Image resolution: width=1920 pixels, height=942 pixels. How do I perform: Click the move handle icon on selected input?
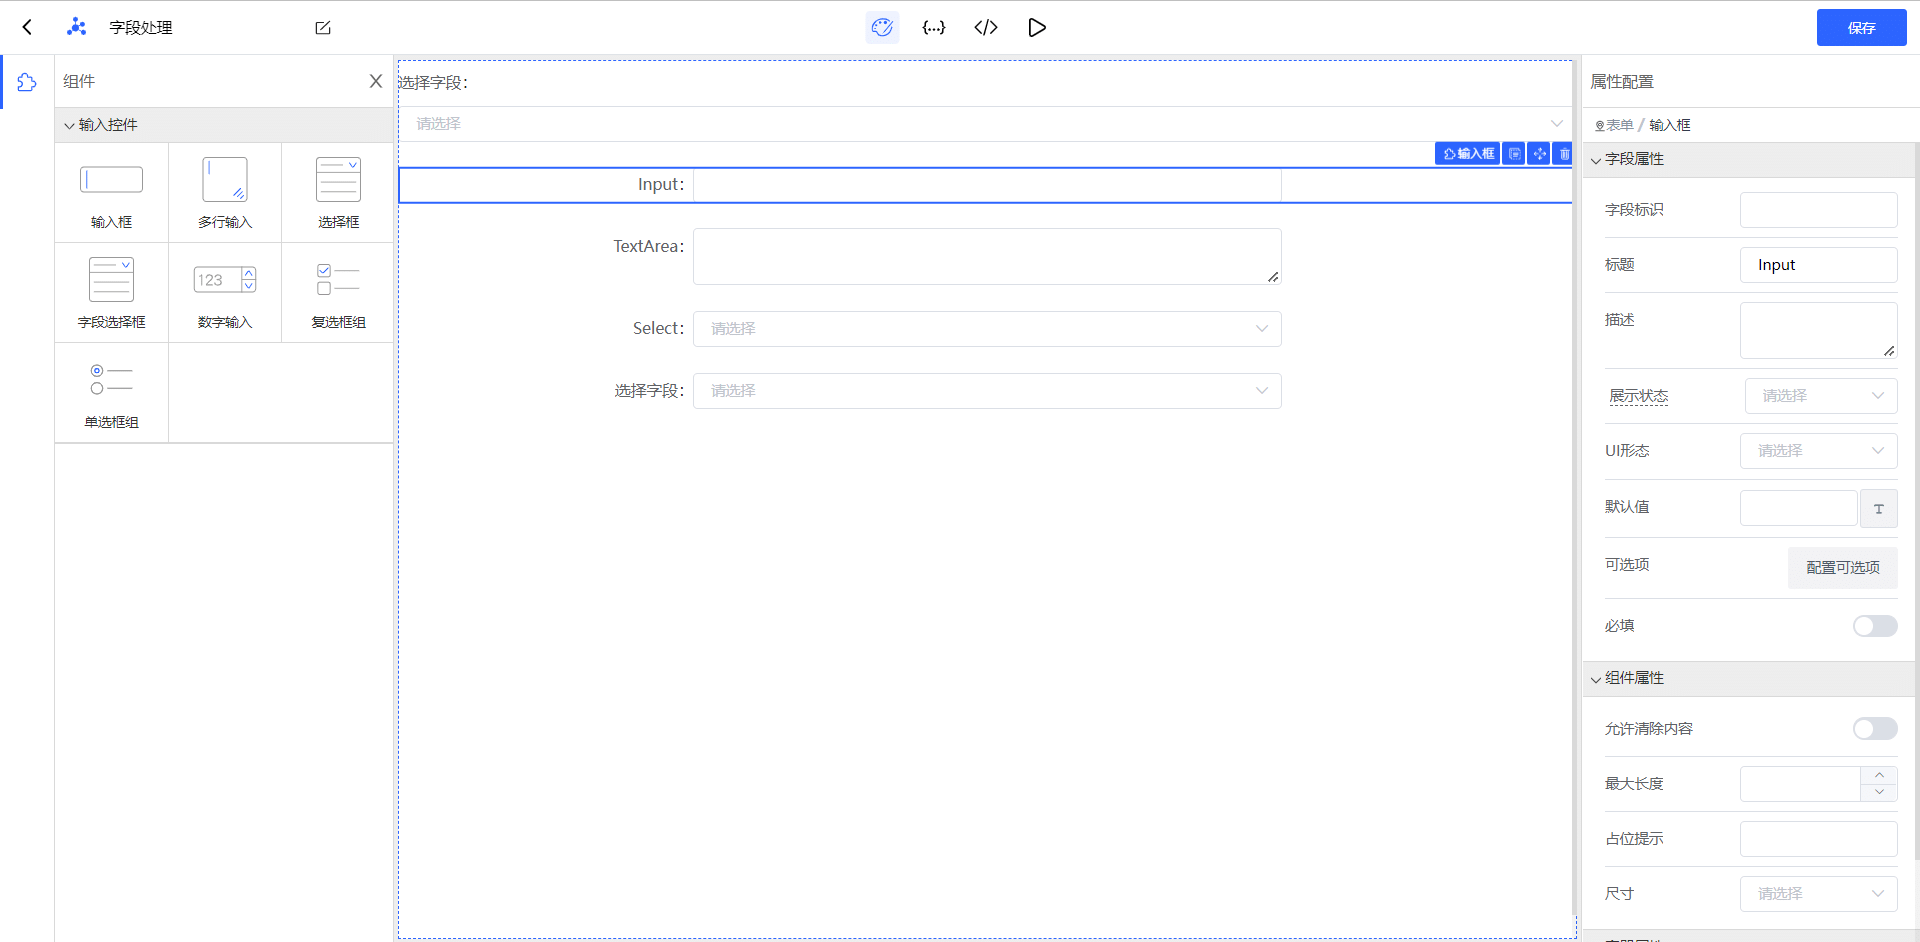1539,154
